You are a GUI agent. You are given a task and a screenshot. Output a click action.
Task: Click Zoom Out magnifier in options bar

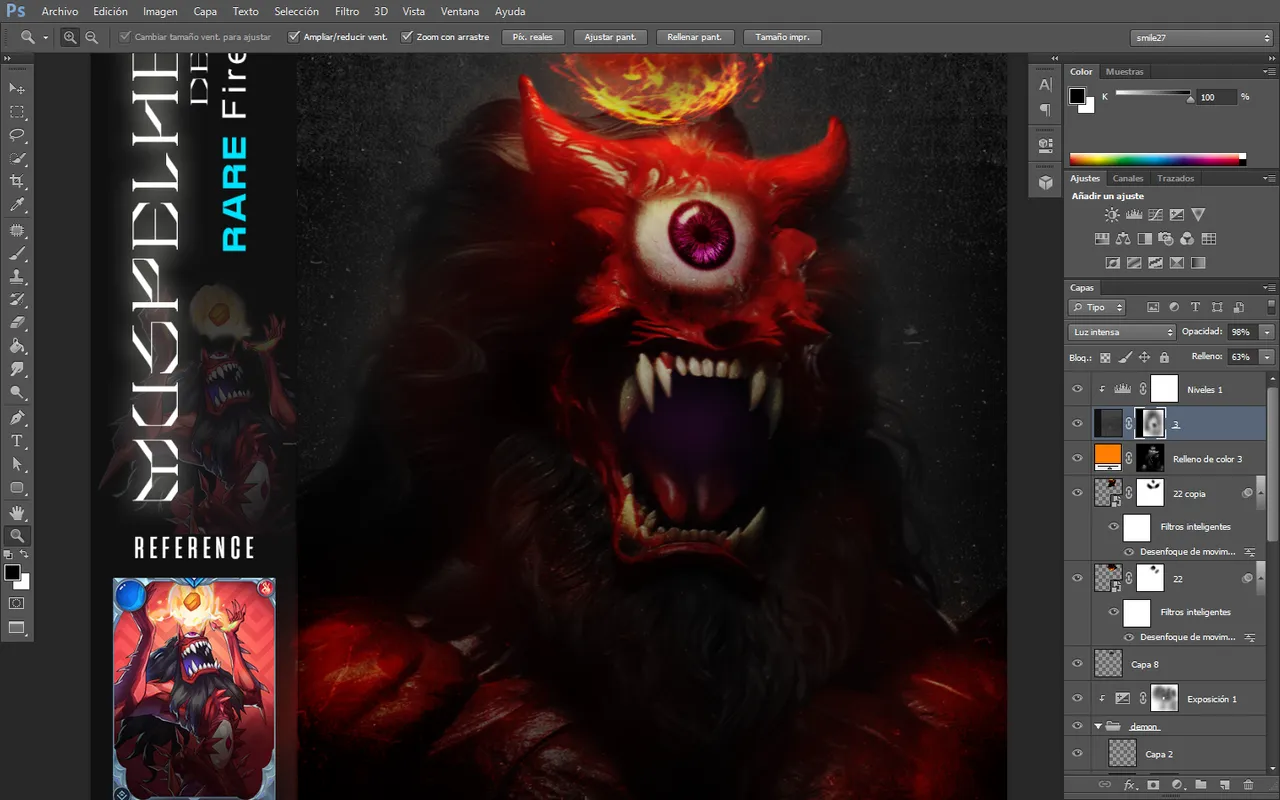tap(91, 37)
